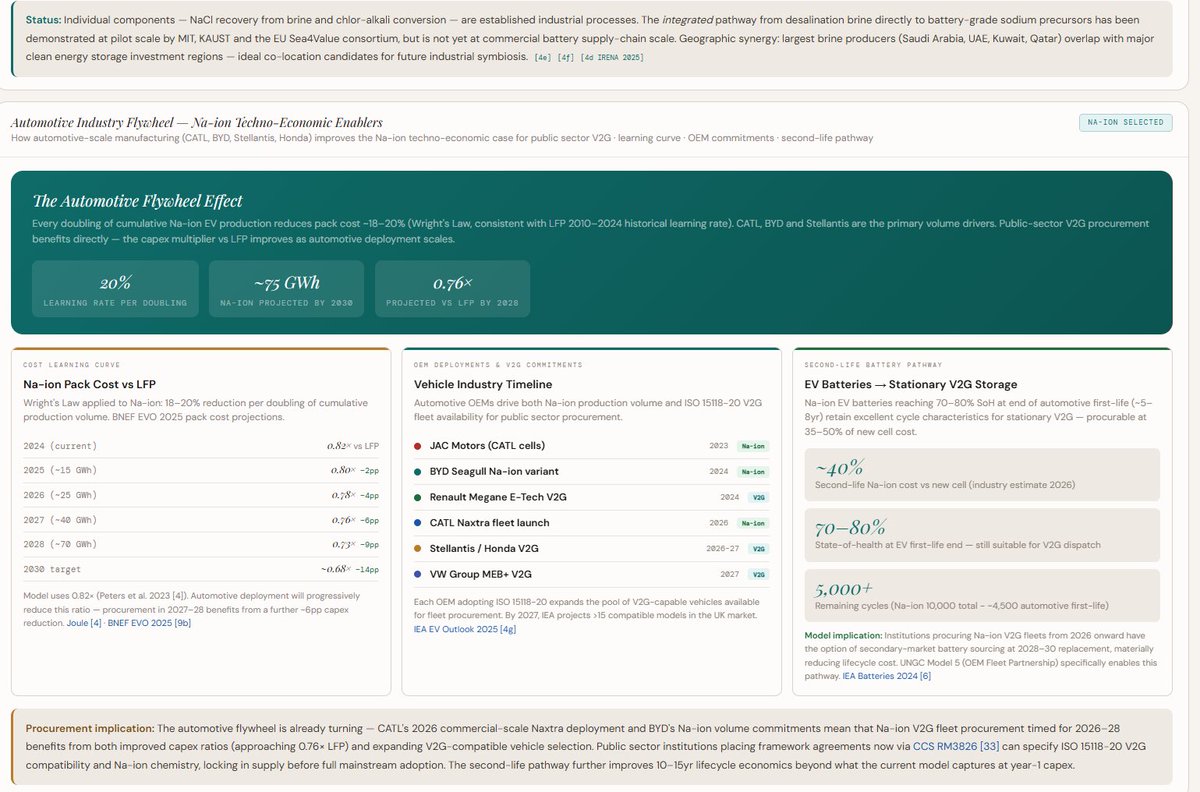Click the 0.82× vs LFP value
This screenshot has height=792, width=1200.
(353, 445)
